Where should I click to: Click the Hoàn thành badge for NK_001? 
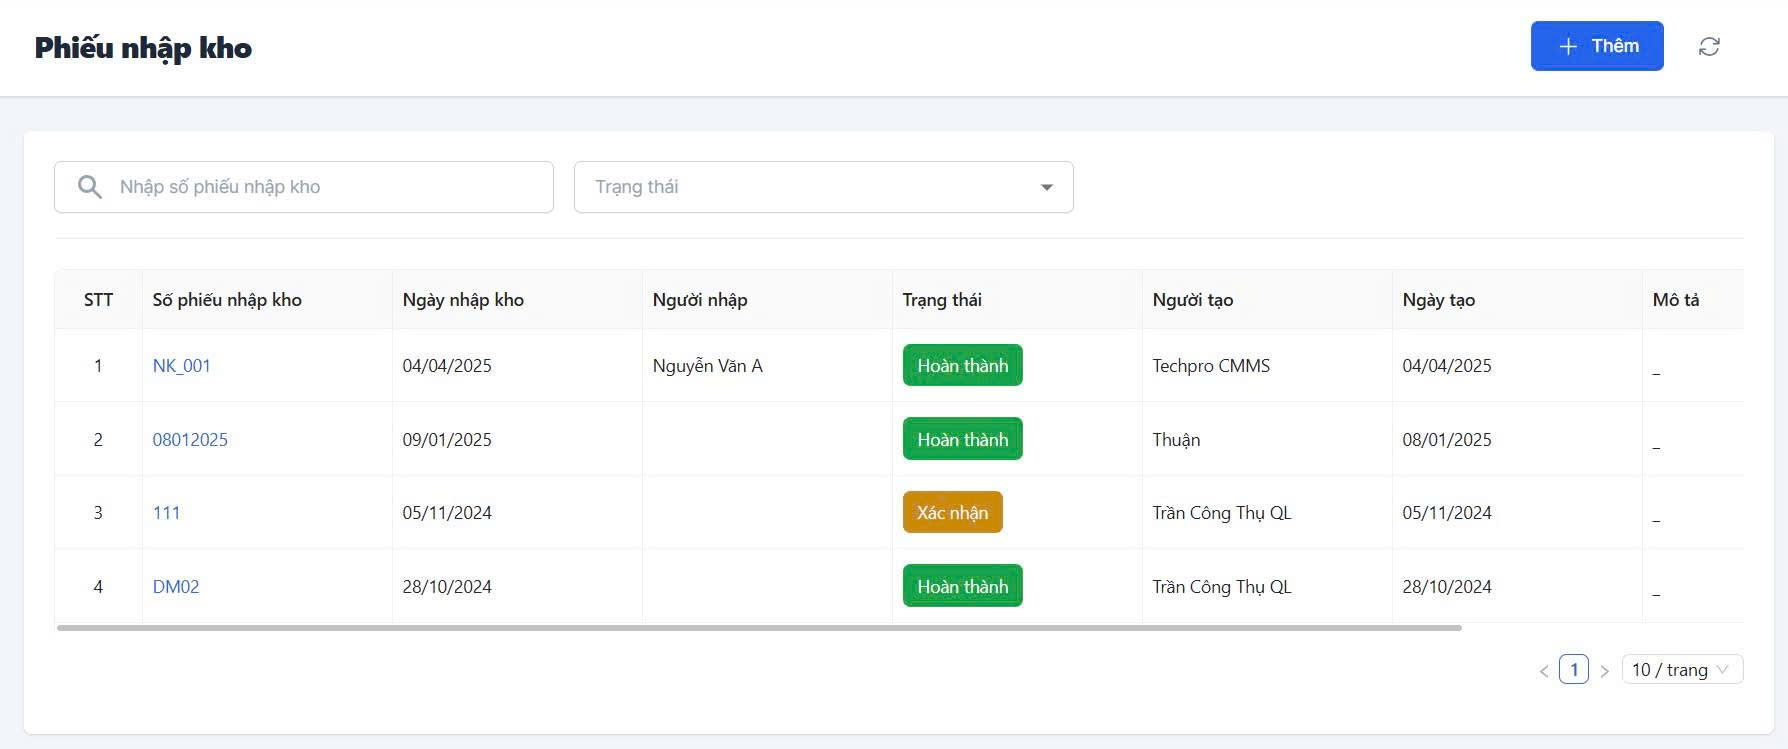coord(962,366)
